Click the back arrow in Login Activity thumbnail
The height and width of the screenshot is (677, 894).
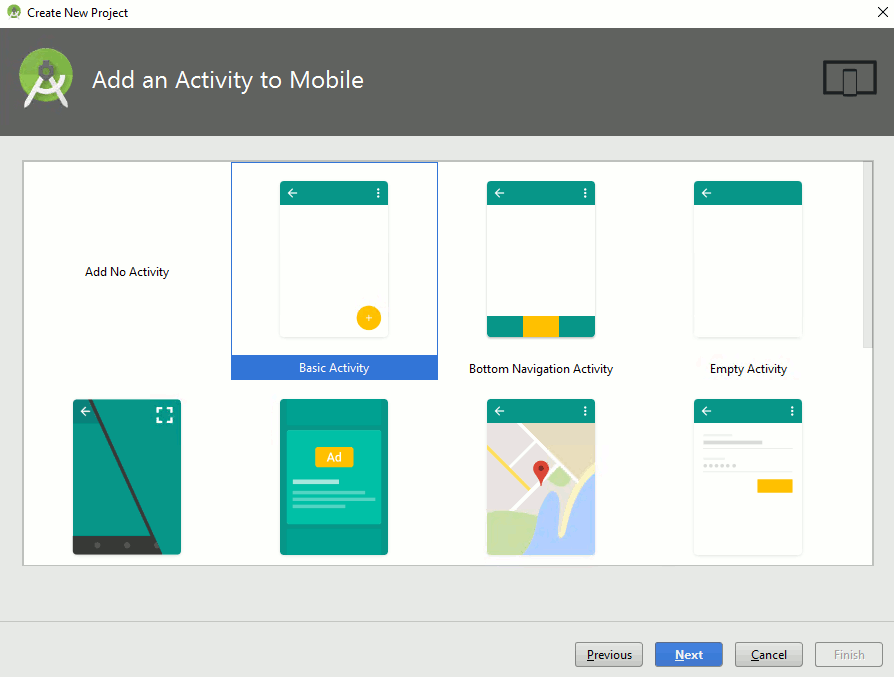click(706, 411)
